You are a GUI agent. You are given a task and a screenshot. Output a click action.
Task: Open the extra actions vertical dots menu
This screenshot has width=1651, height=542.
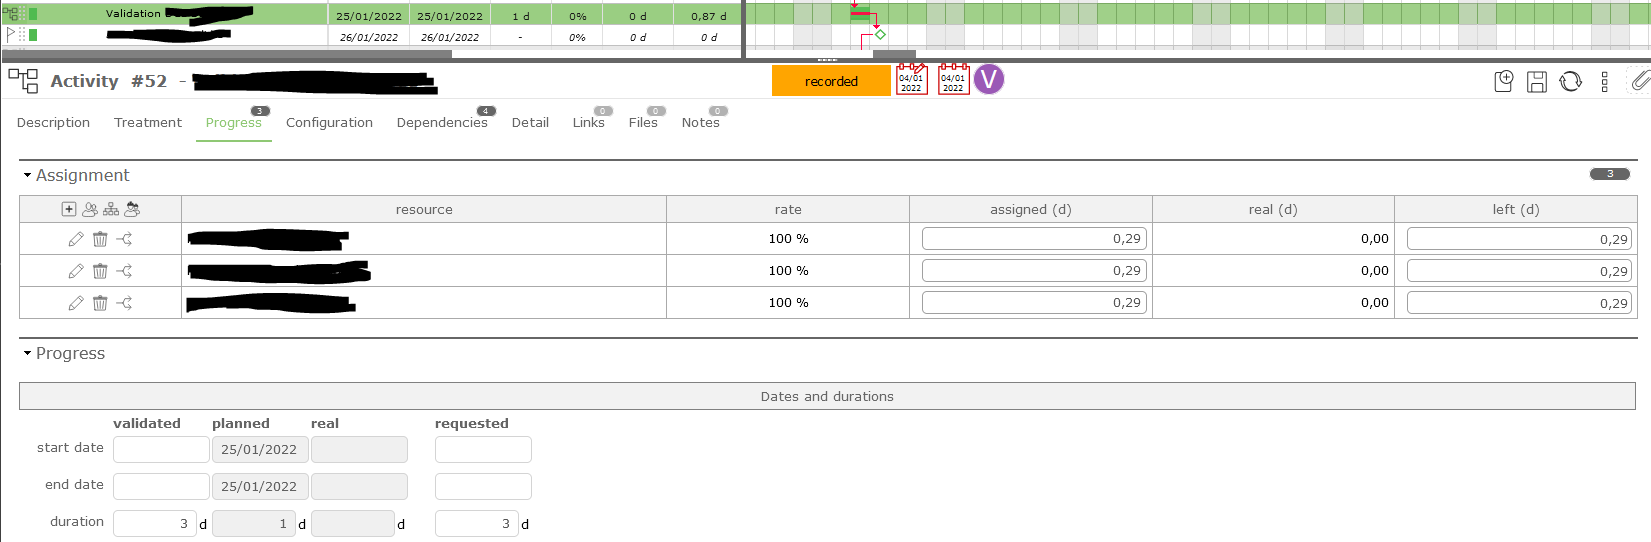point(1605,82)
